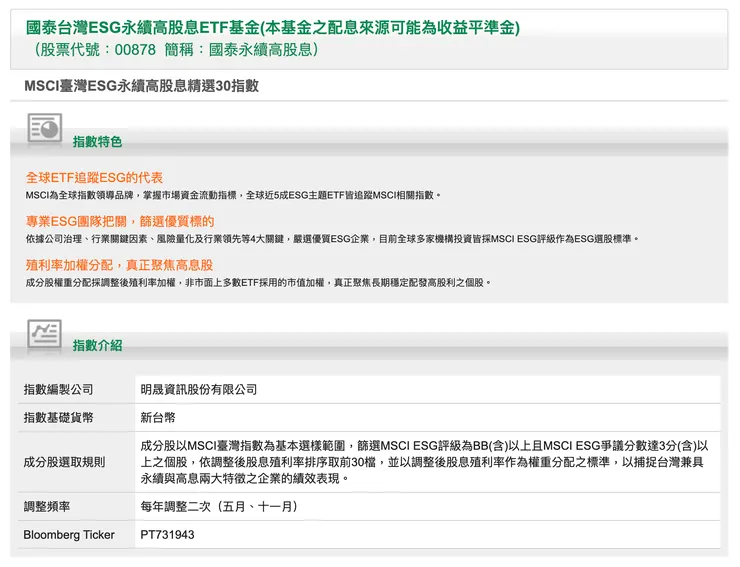Image resolution: width=740 pixels, height=567 pixels.
Task: Click the row label 調整頻率
Action: pyautogui.click(x=47, y=507)
